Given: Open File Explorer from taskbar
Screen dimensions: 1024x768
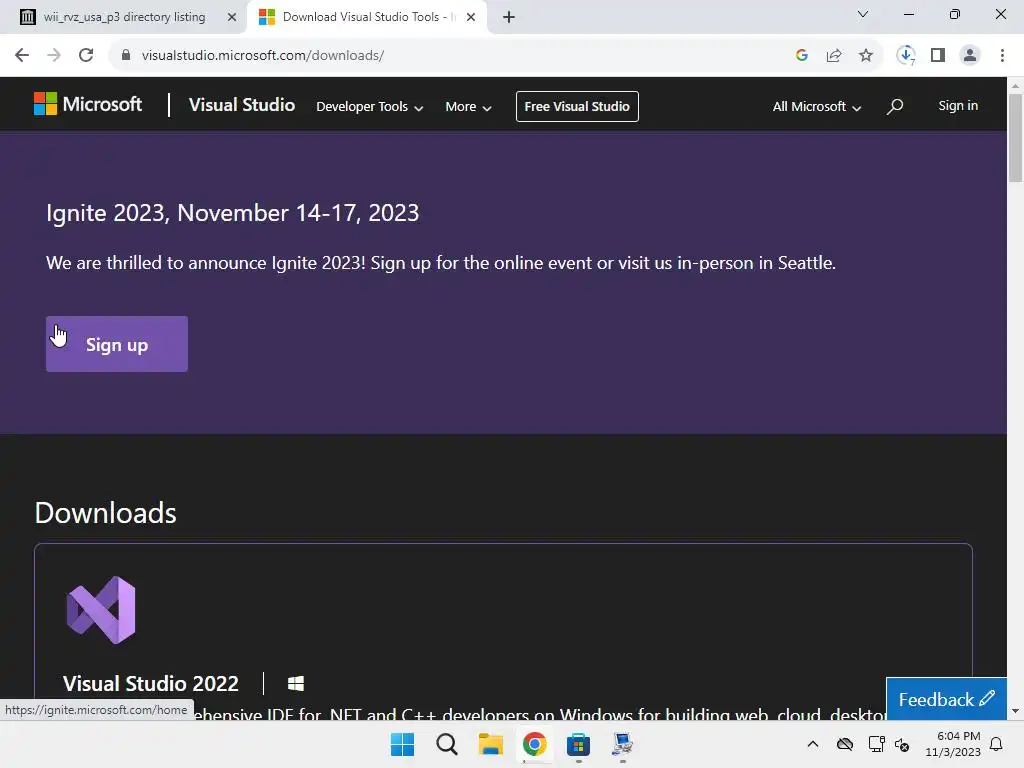Looking at the screenshot, I should click(490, 744).
